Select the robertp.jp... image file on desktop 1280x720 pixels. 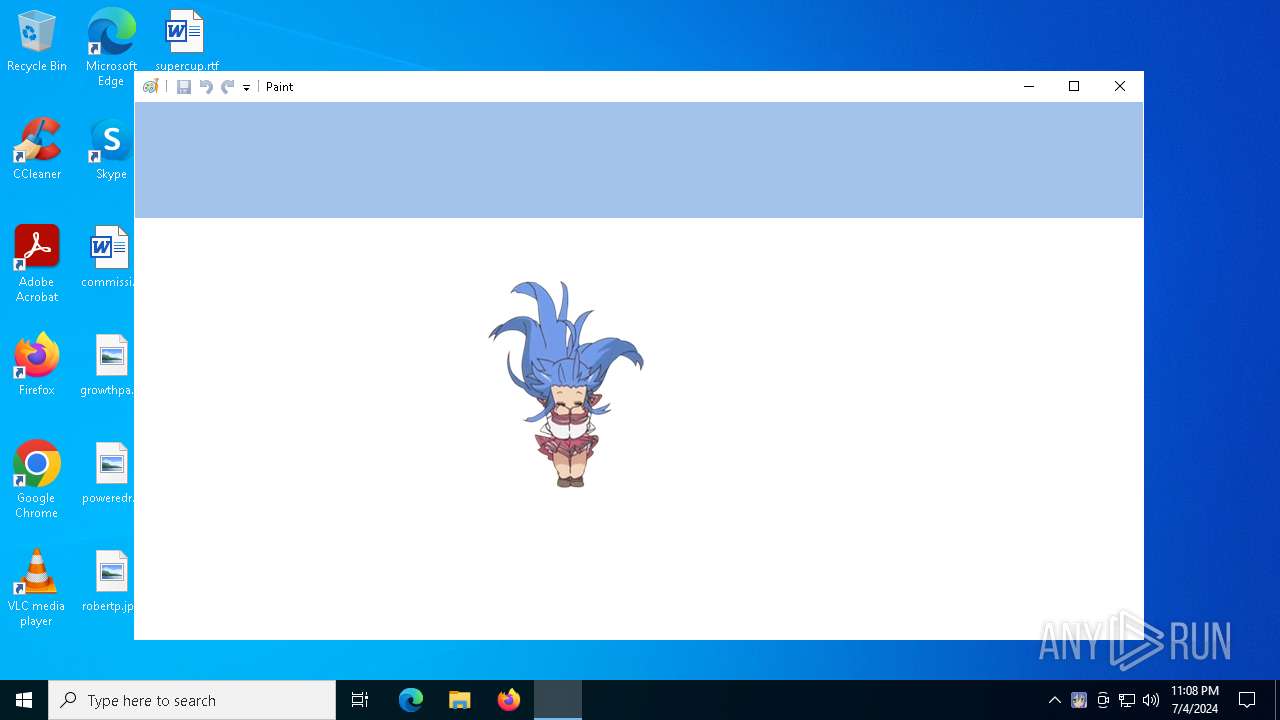(x=108, y=582)
